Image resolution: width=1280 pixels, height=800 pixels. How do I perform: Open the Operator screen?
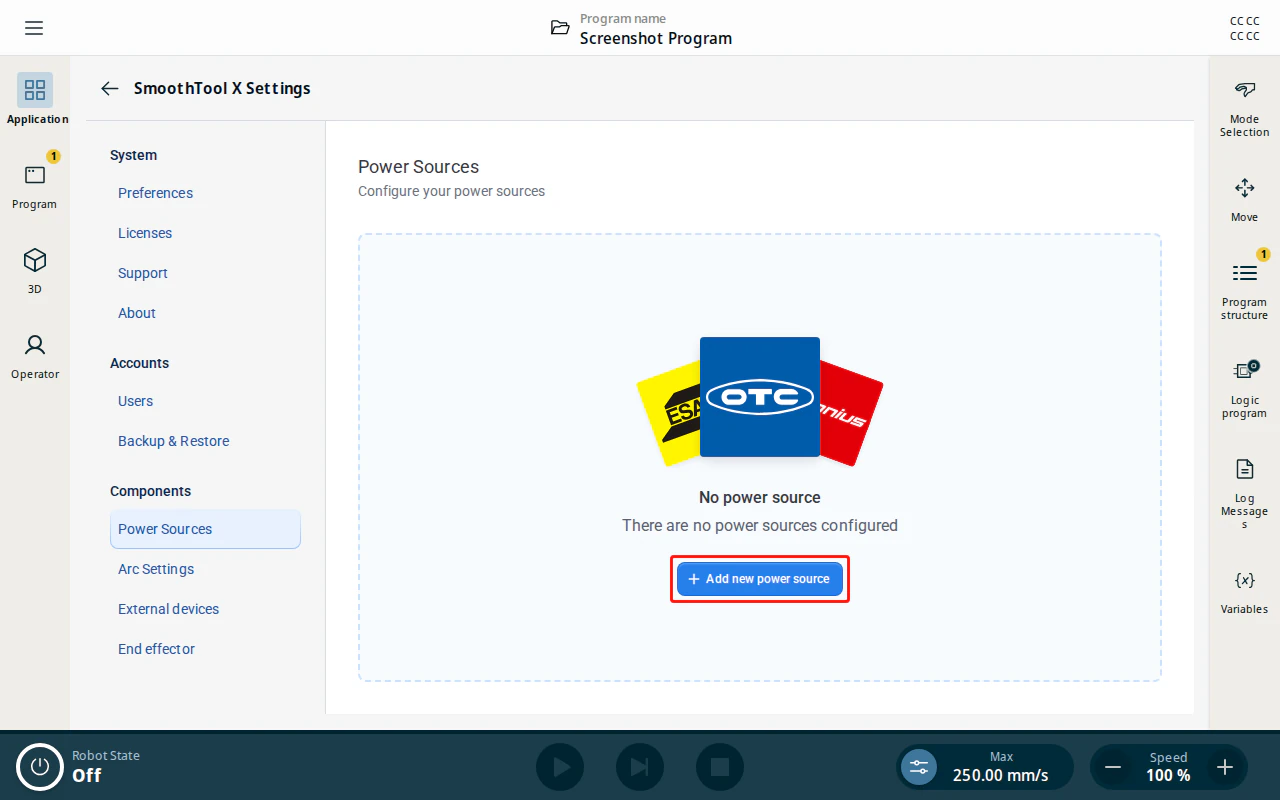click(35, 355)
